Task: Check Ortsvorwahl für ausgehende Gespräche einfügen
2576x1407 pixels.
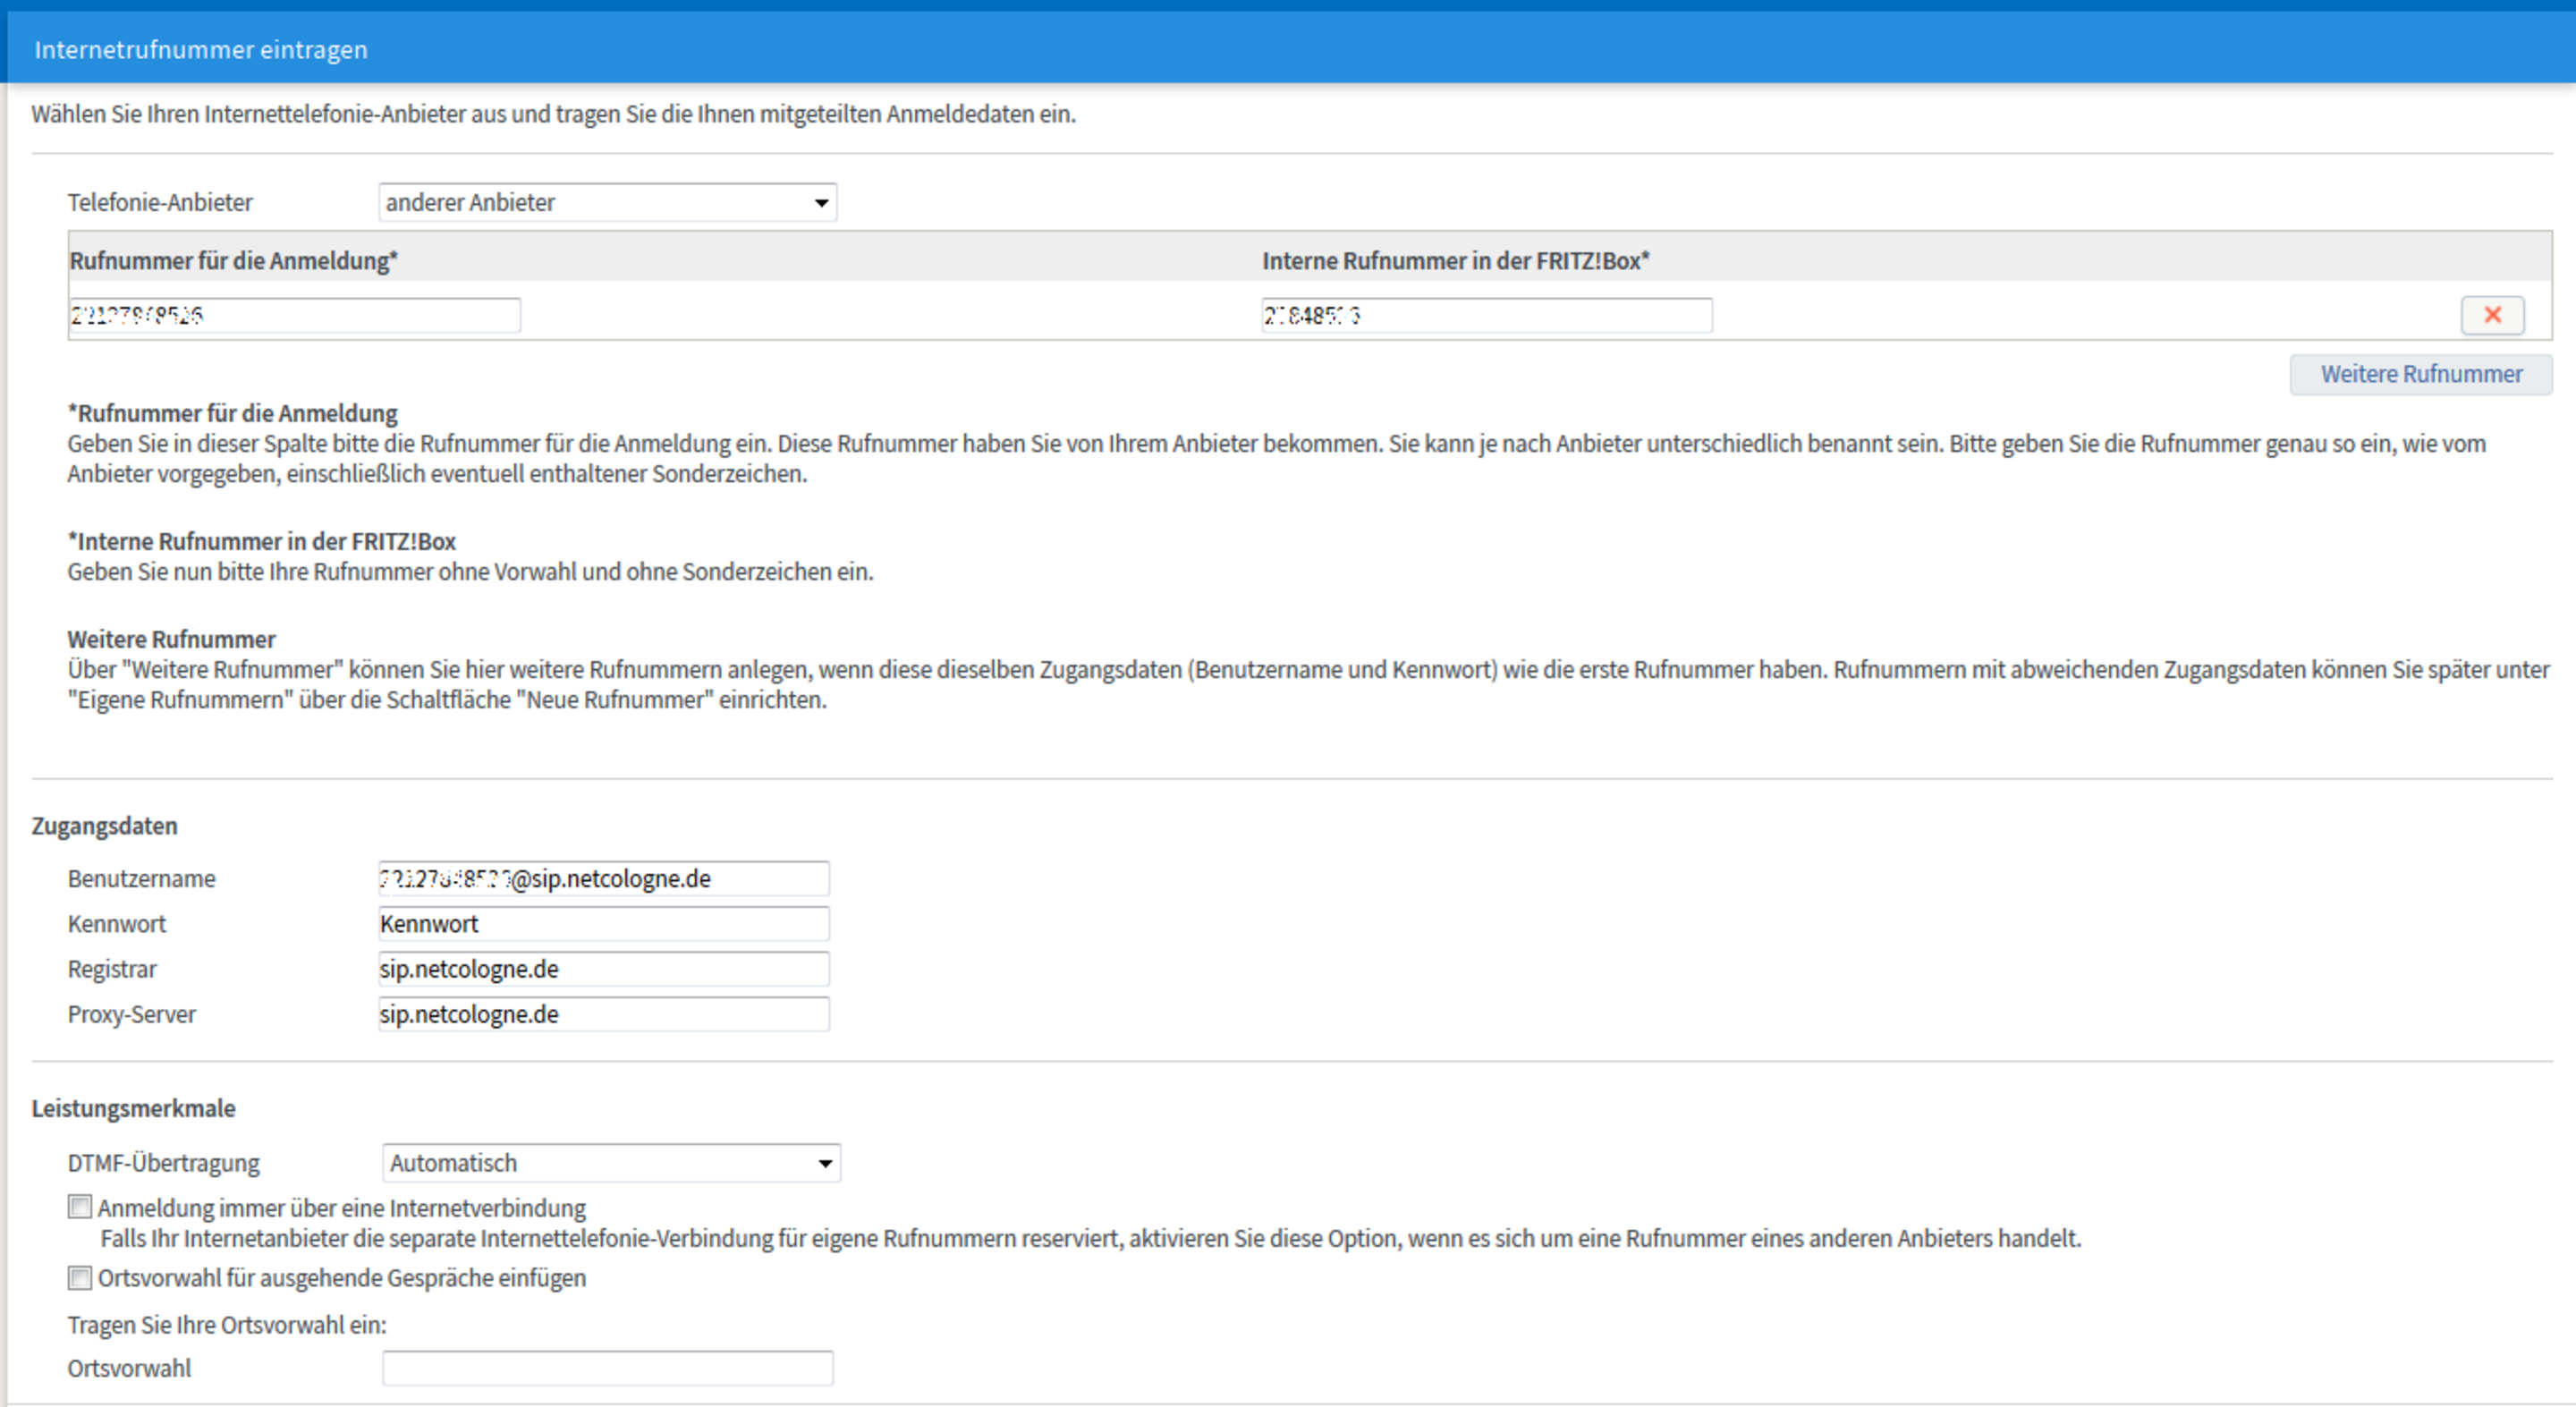Action: pyautogui.click(x=80, y=1277)
